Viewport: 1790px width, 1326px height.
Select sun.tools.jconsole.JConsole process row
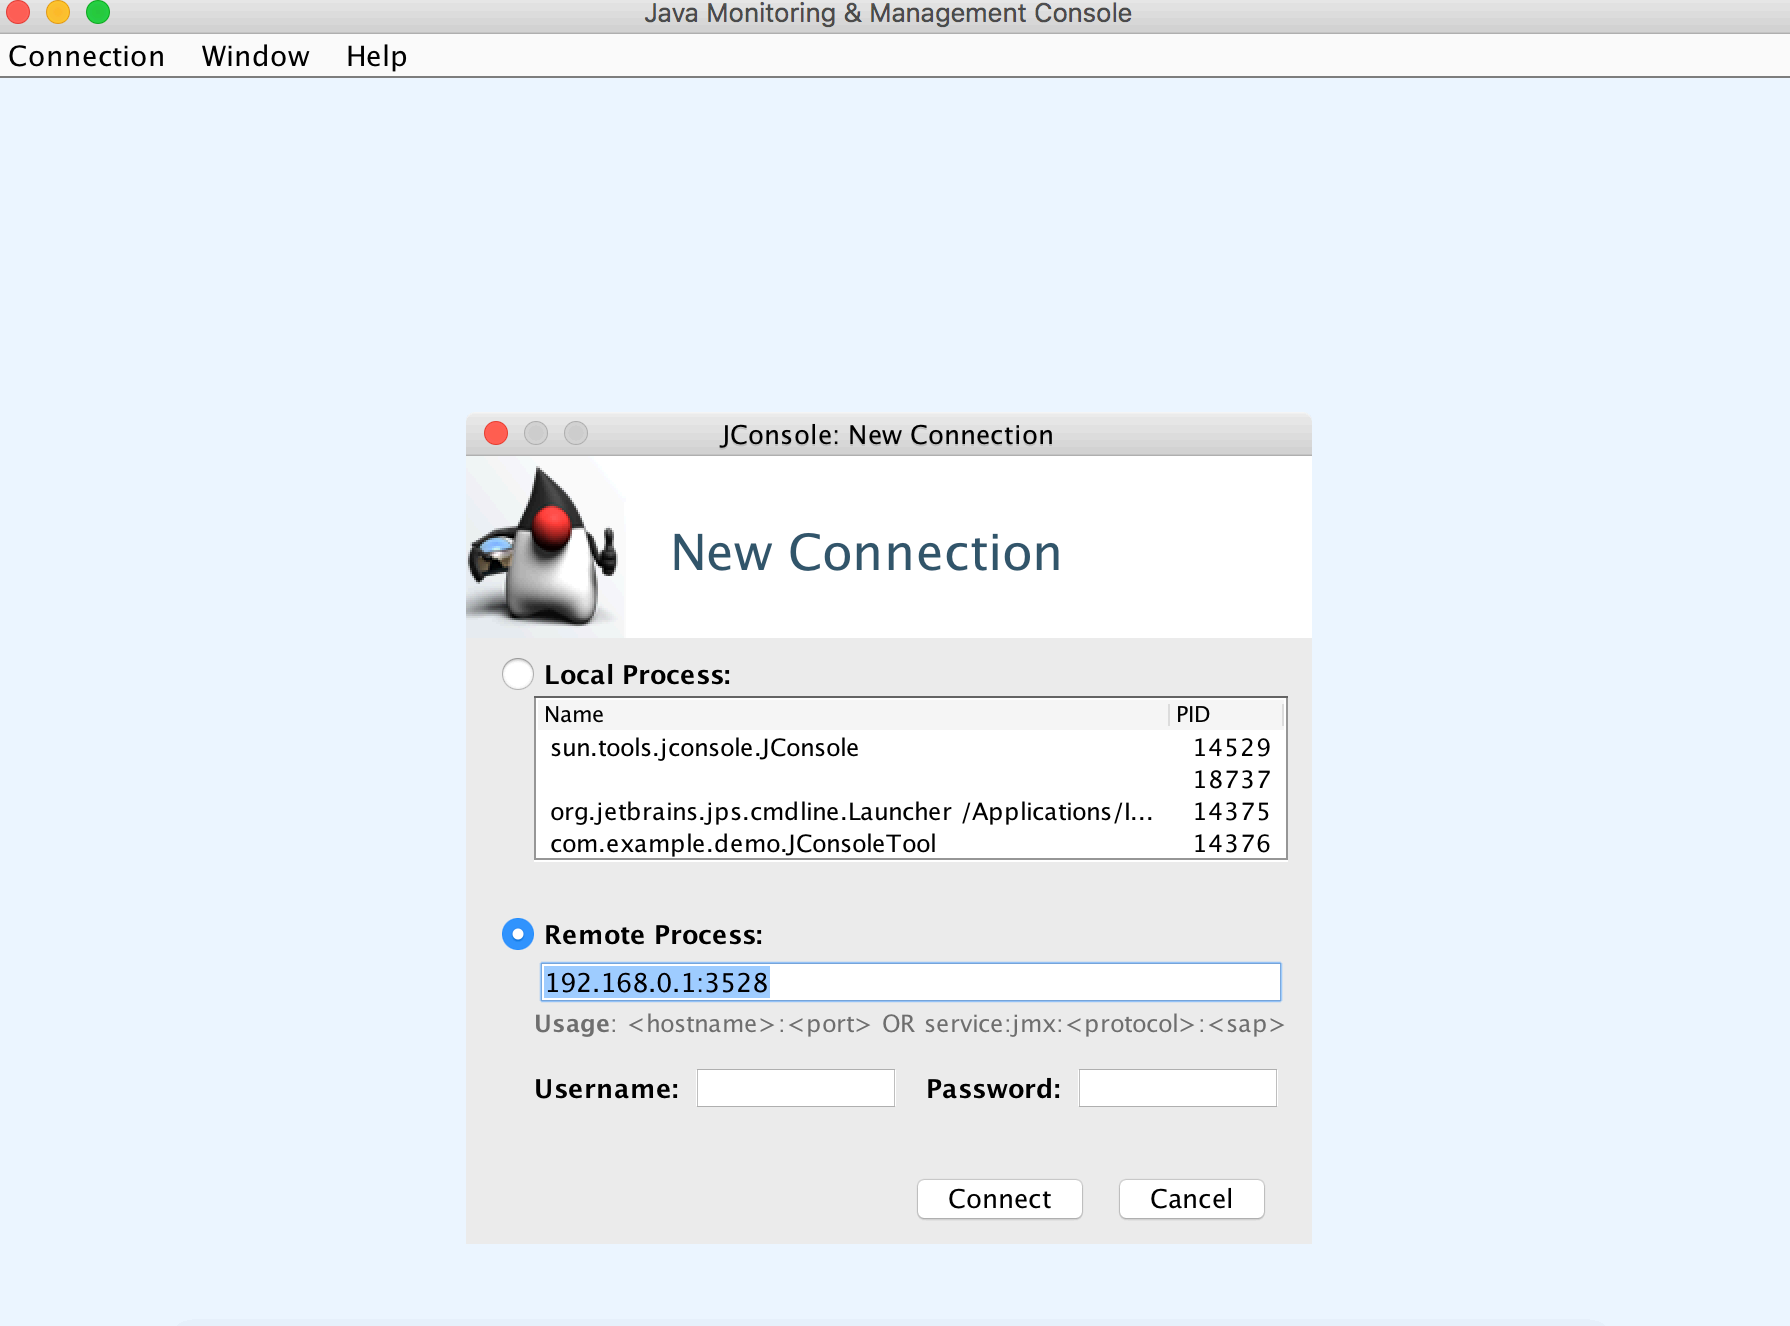pyautogui.click(x=910, y=747)
